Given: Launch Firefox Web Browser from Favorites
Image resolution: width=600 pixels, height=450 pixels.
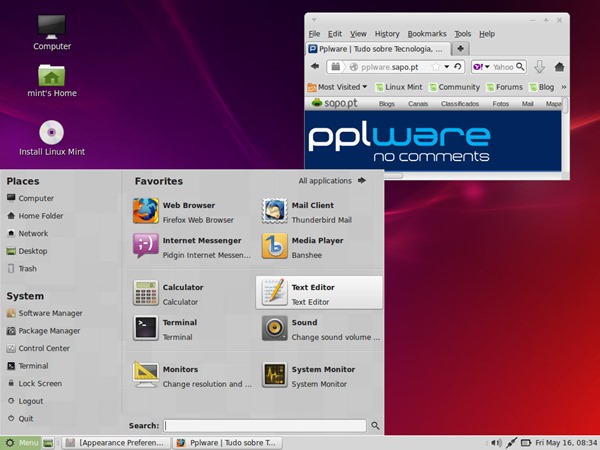Looking at the screenshot, I should point(190,211).
